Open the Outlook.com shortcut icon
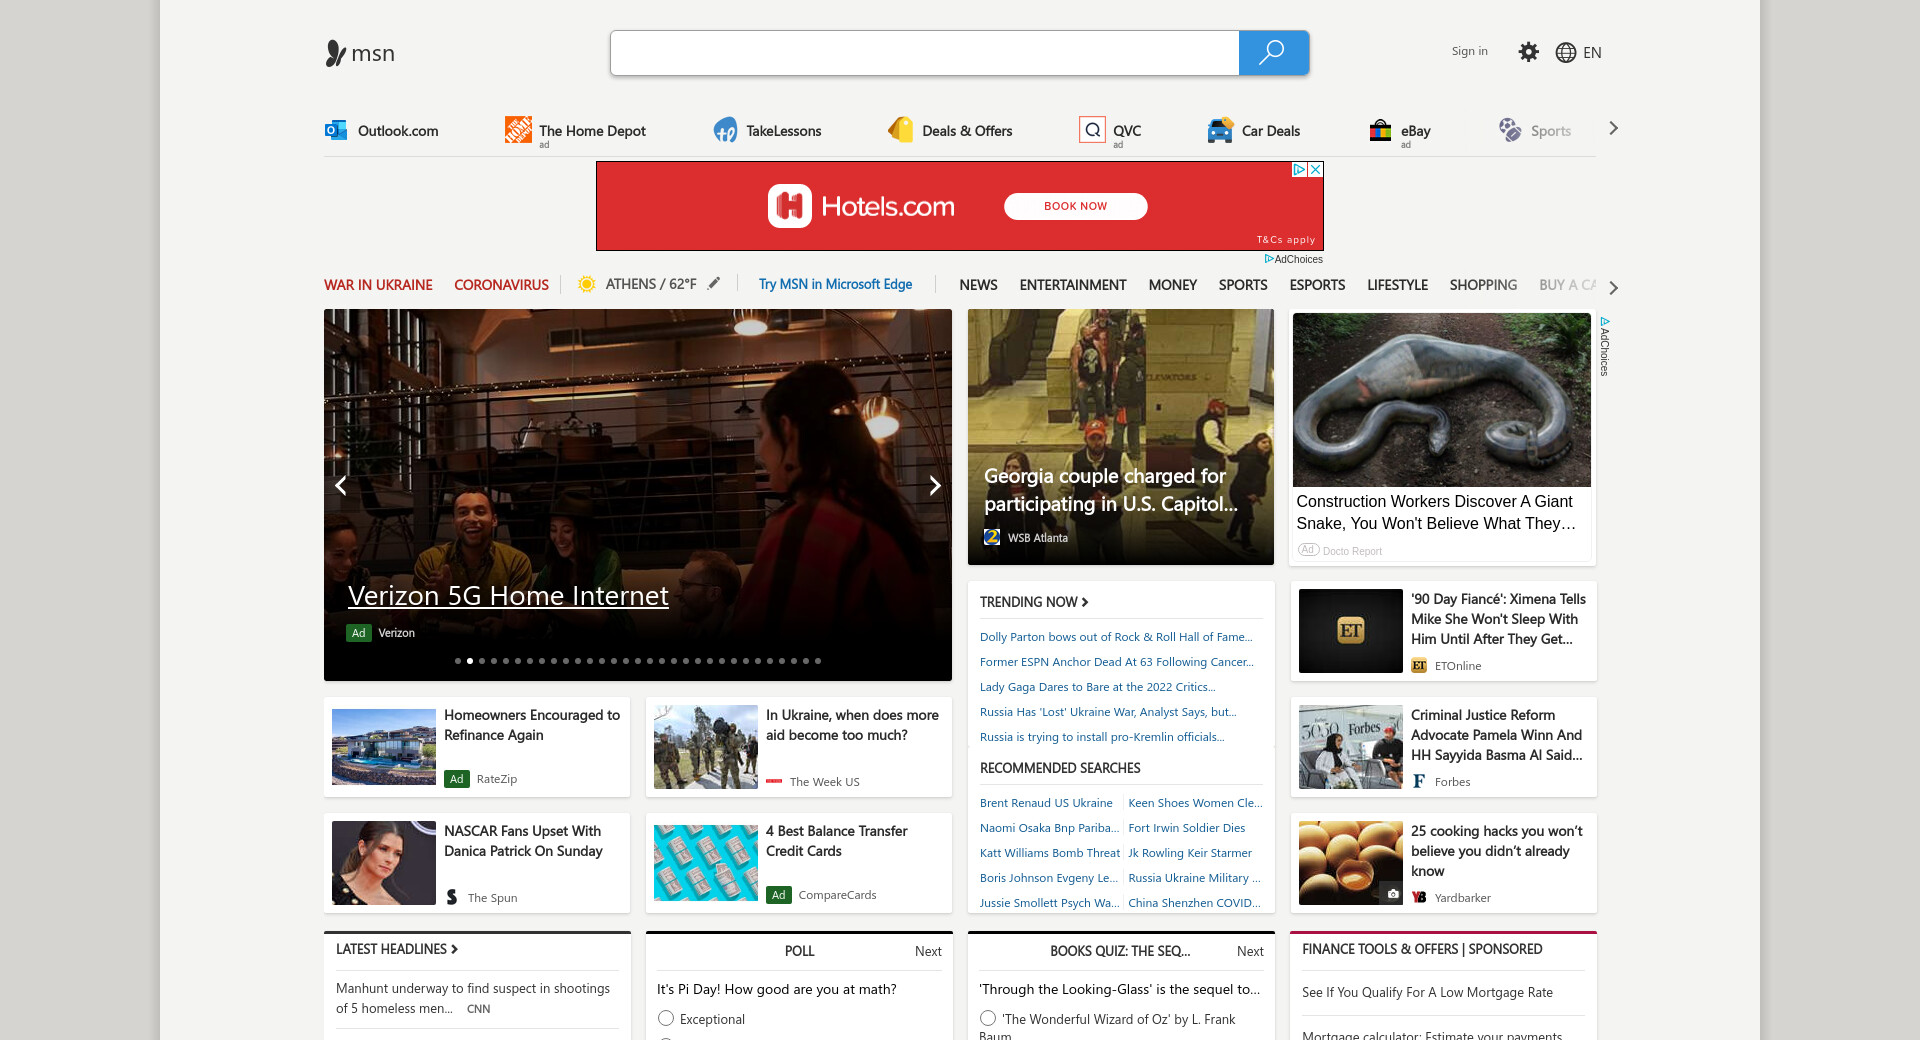Viewport: 1920px width, 1040px height. 336,130
